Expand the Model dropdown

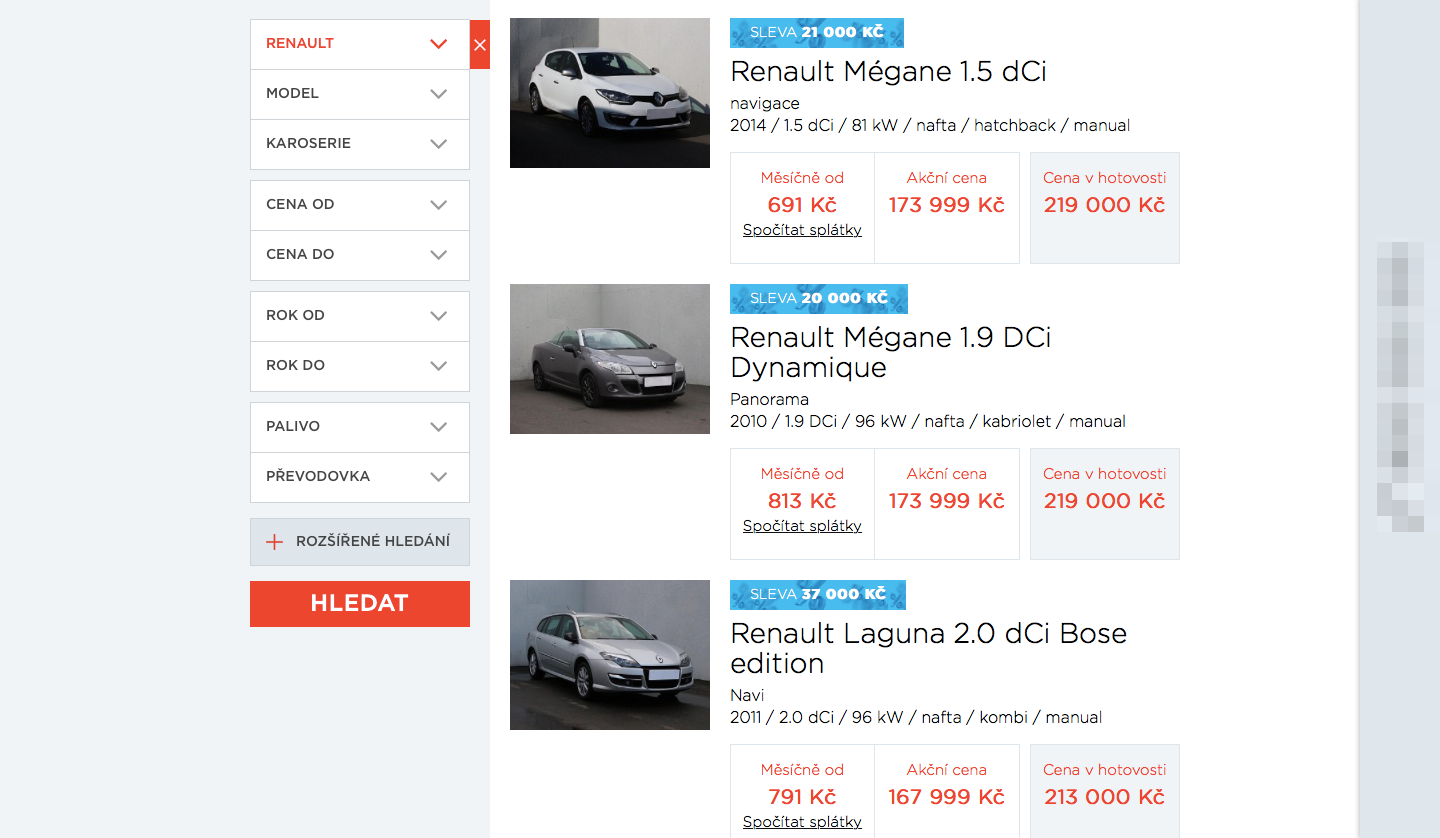point(360,94)
